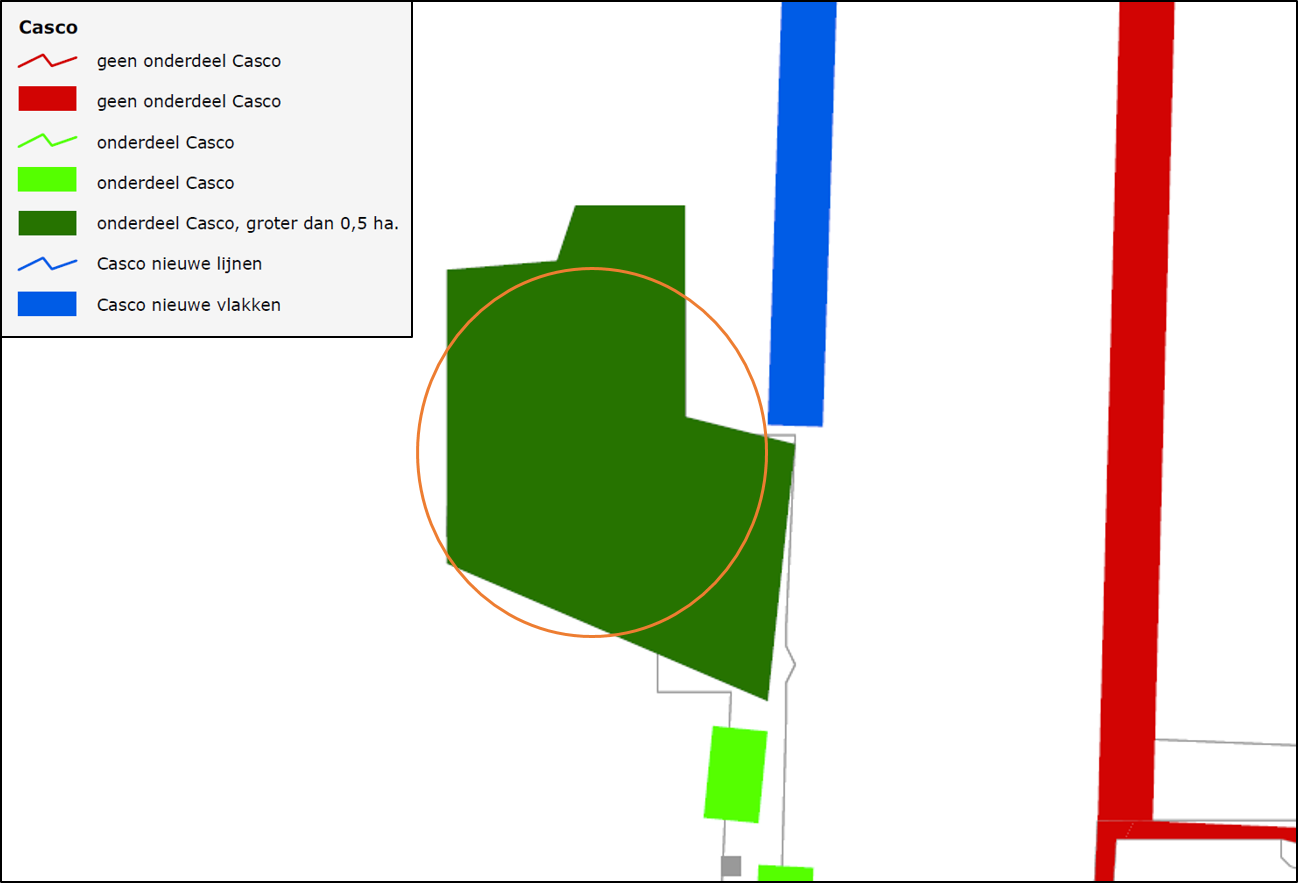Select the wide red vertical strip on the map
Image resolution: width=1298 pixels, height=883 pixels.
(x=1137, y=410)
